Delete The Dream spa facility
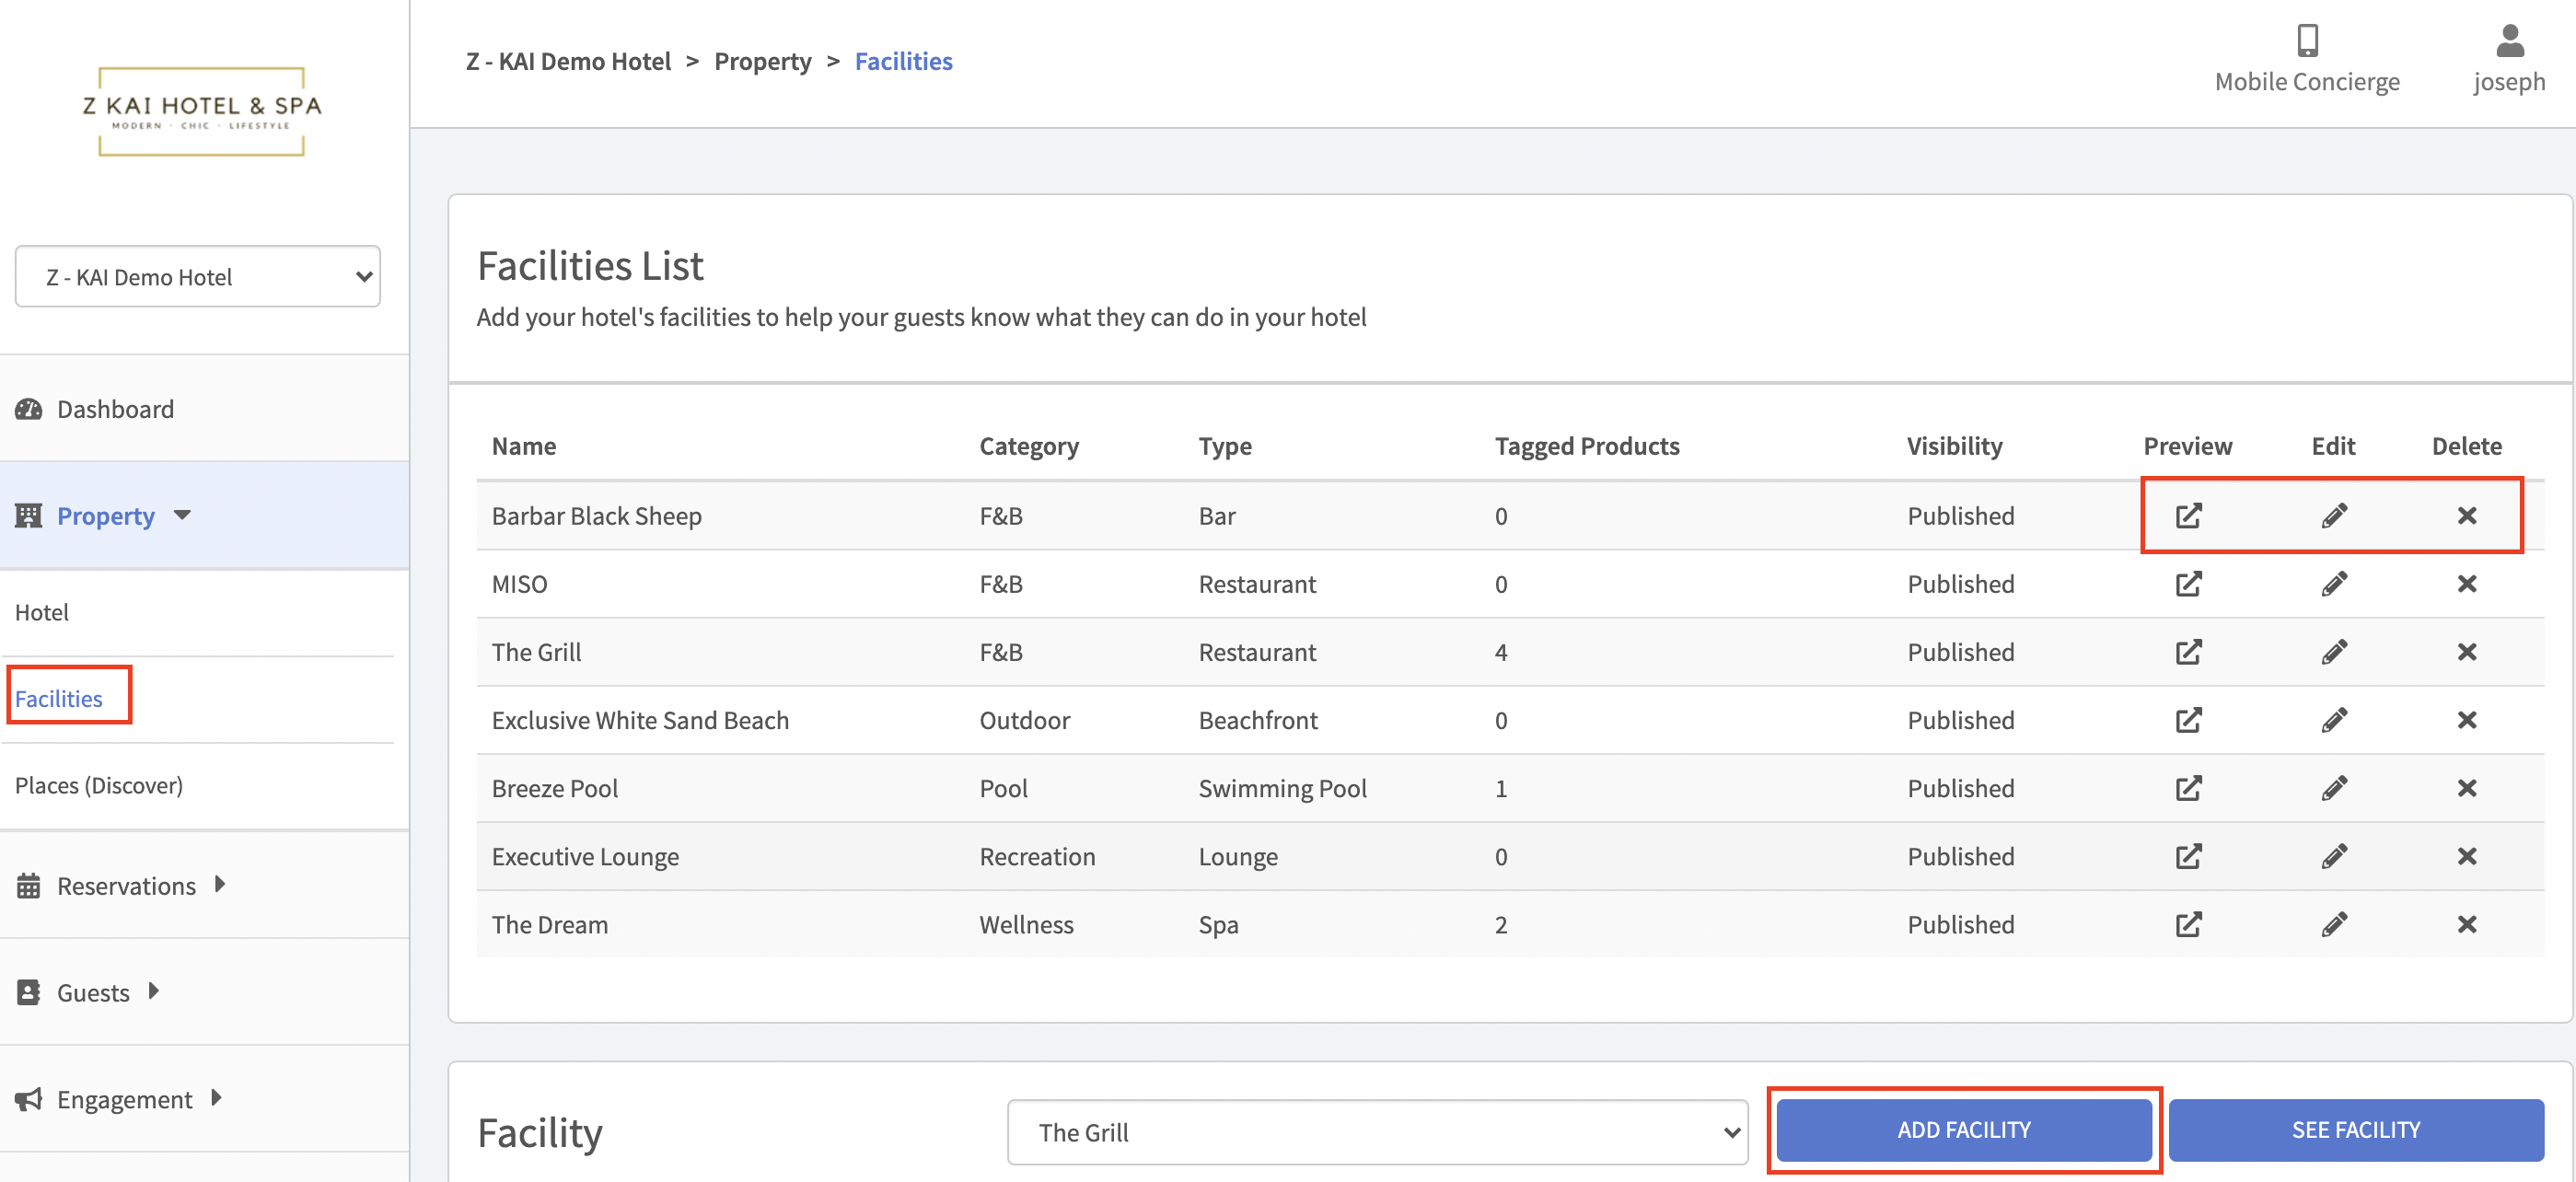The image size is (2576, 1182). [2466, 924]
